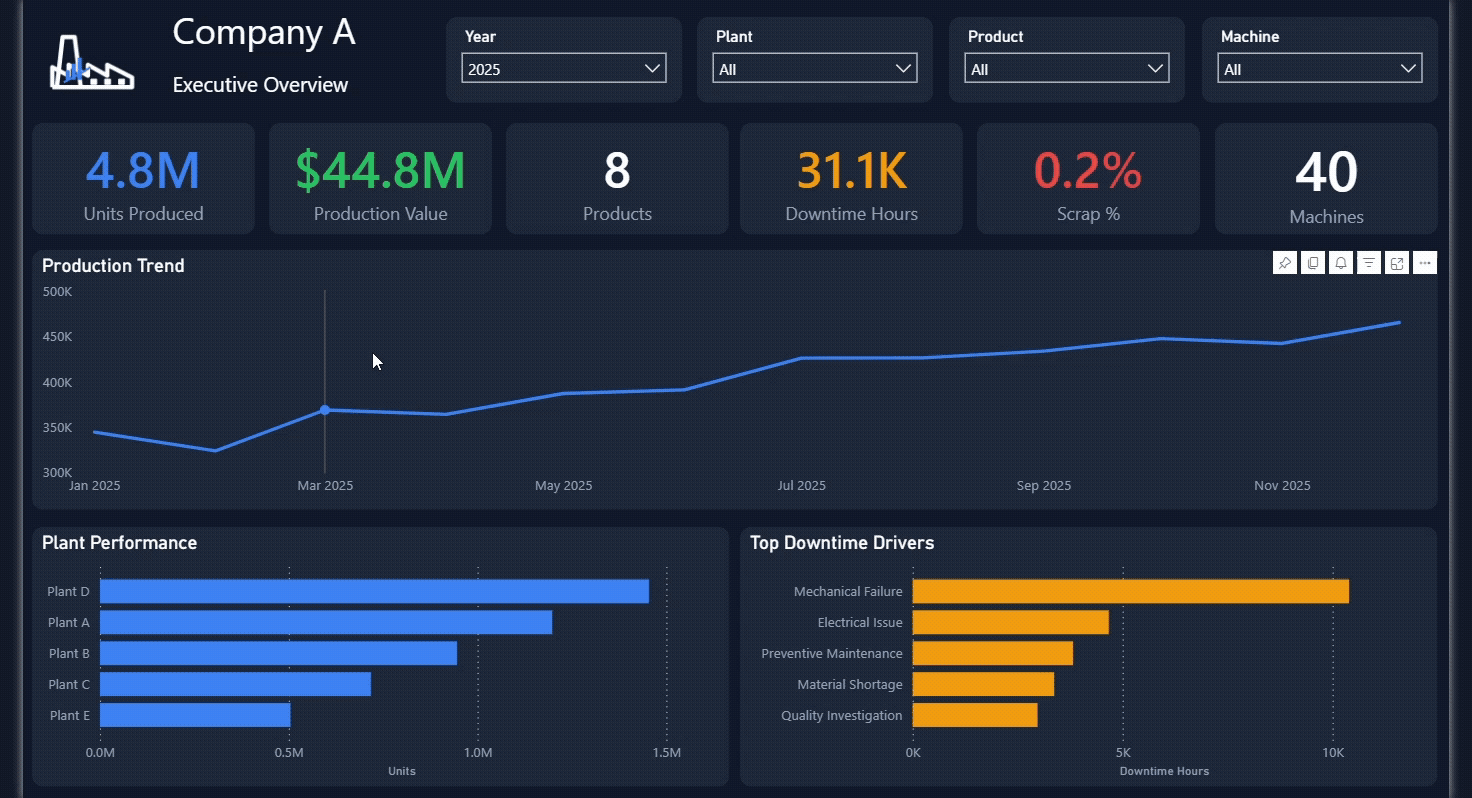
Task: Click the Mar 2025 data point marker
Action: (x=325, y=410)
